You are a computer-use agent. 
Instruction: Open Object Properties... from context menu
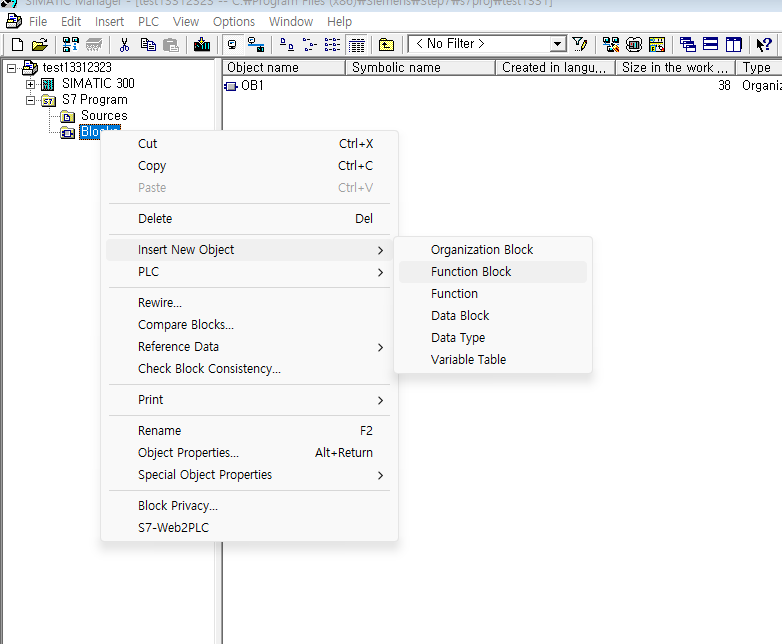[x=249, y=452]
